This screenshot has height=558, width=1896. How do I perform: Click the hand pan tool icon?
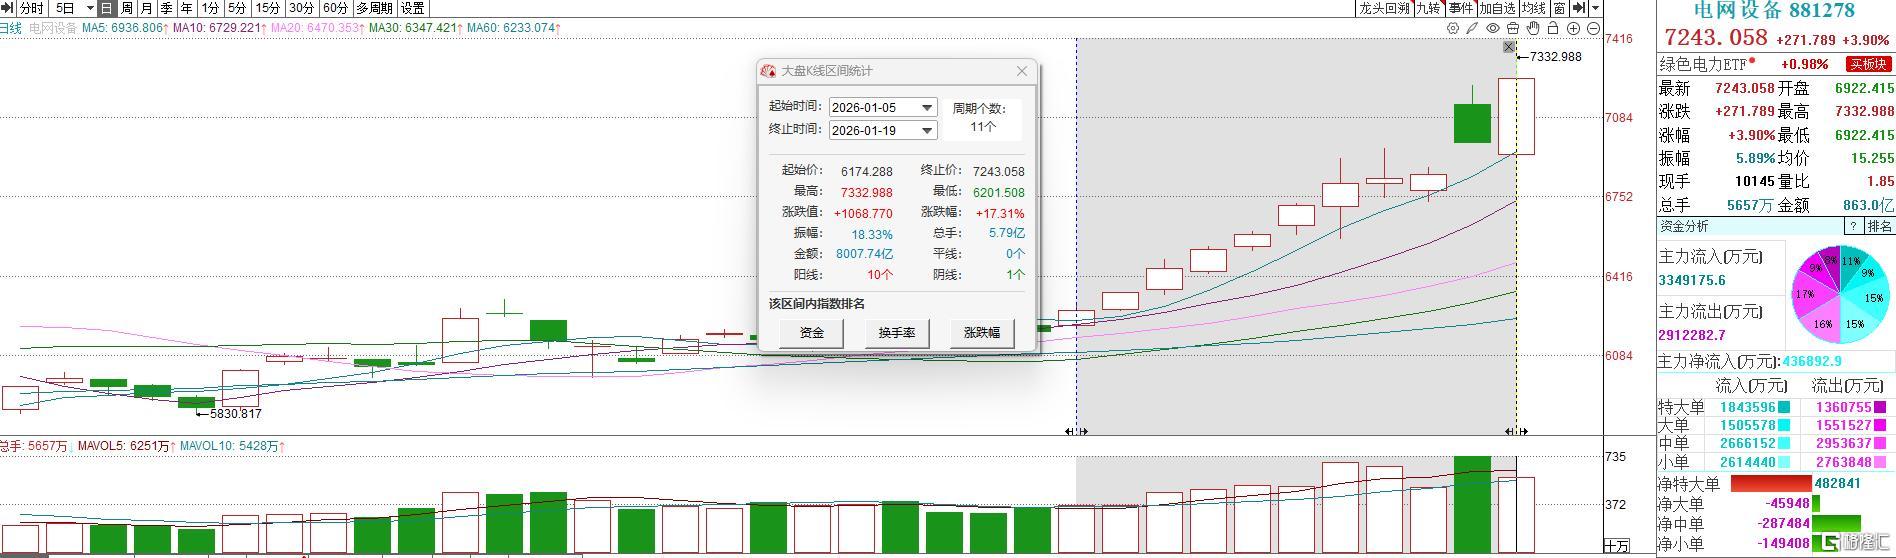[1532, 29]
